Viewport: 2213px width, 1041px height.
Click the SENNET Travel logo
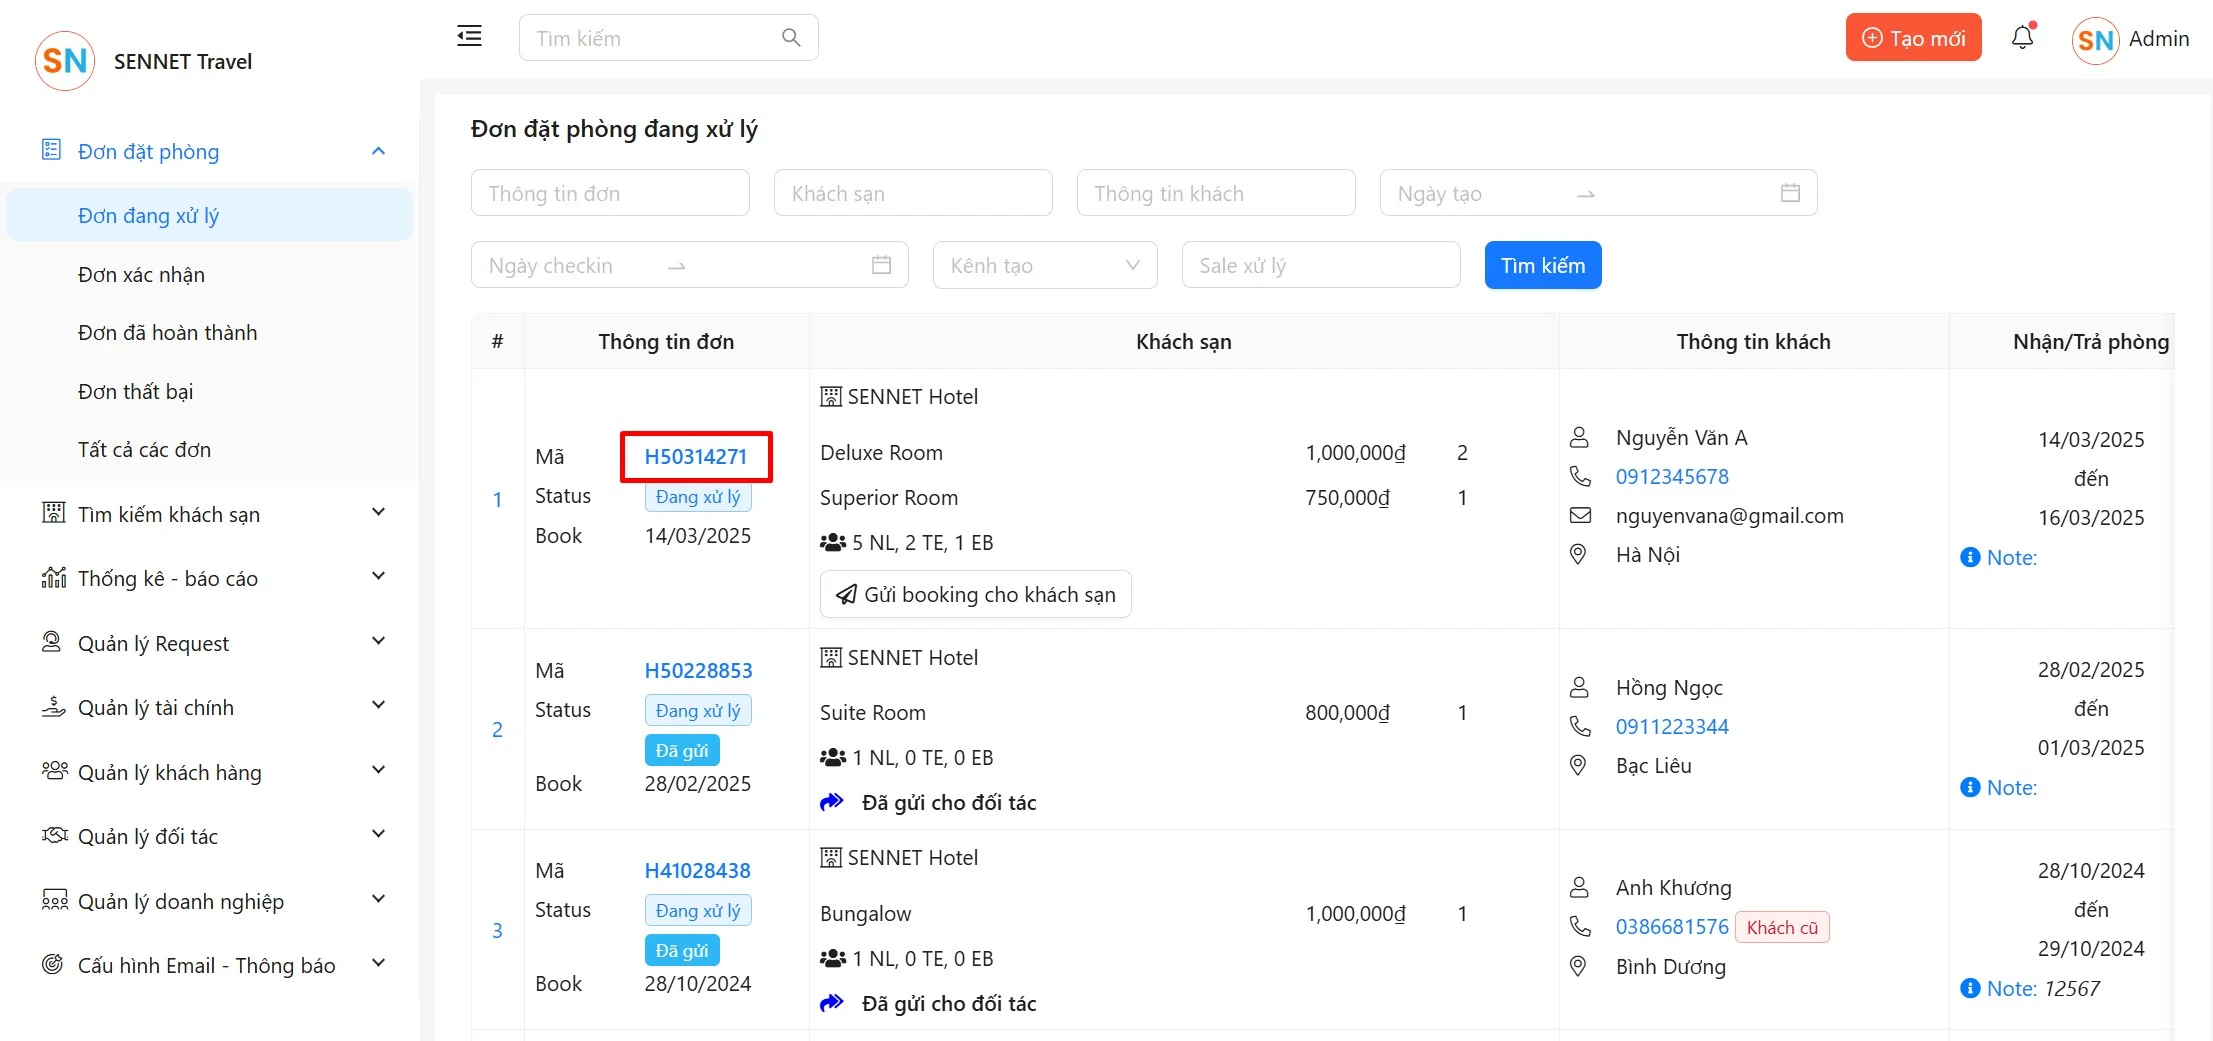click(65, 61)
